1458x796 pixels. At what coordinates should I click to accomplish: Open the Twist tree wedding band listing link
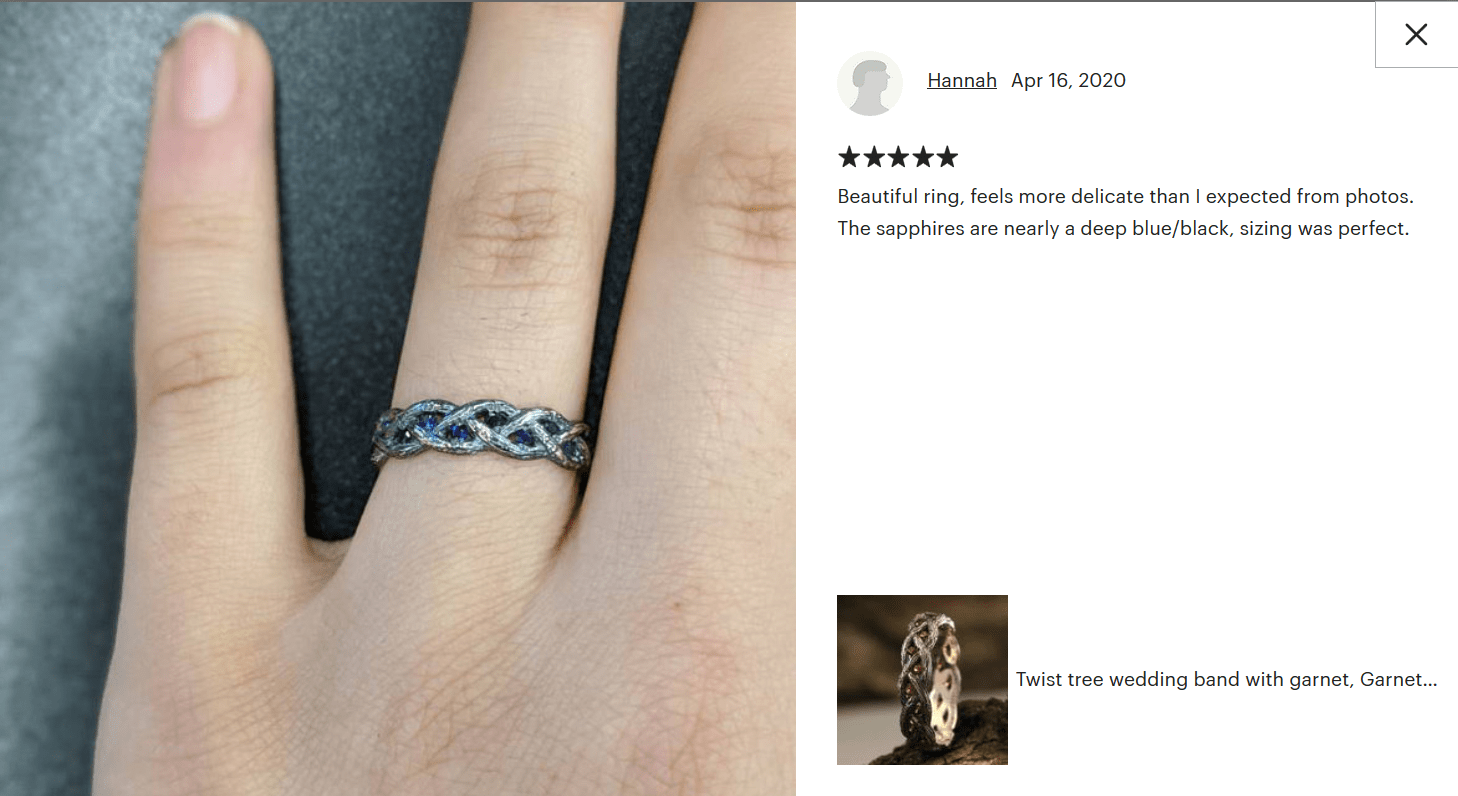[1227, 680]
